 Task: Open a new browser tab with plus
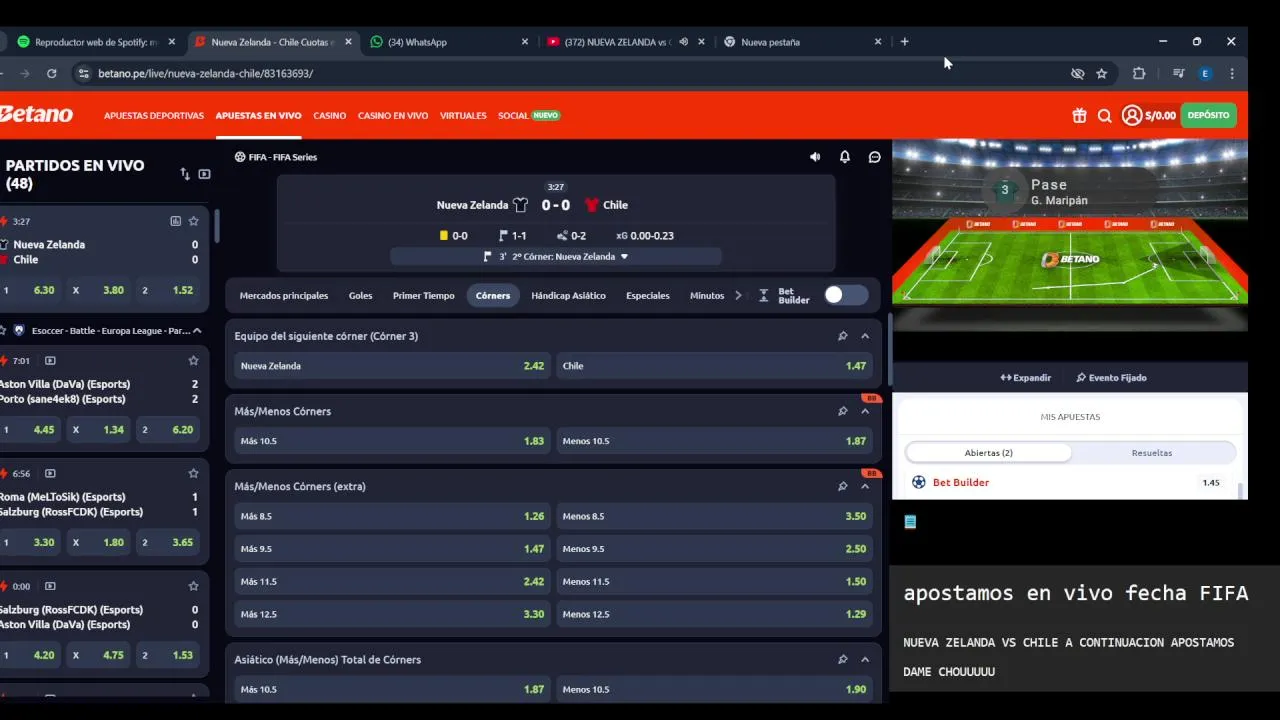tap(905, 42)
